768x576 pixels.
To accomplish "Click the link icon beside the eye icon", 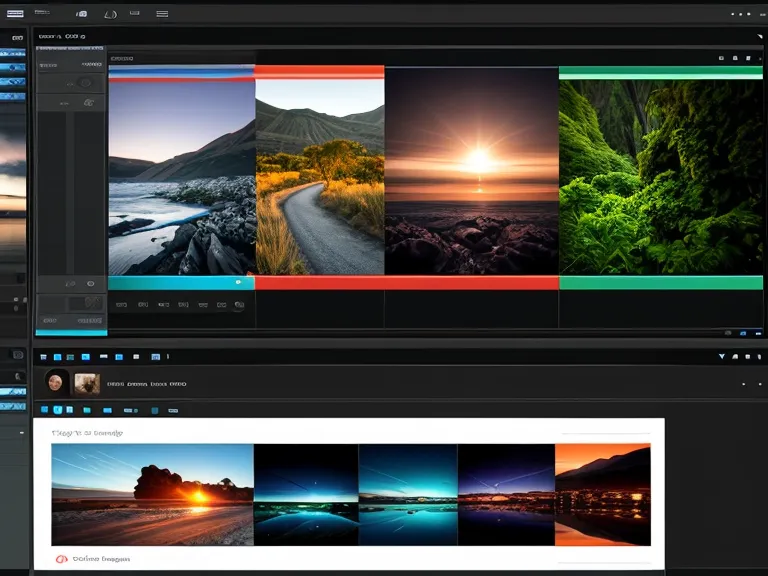I will pyautogui.click(x=71, y=284).
